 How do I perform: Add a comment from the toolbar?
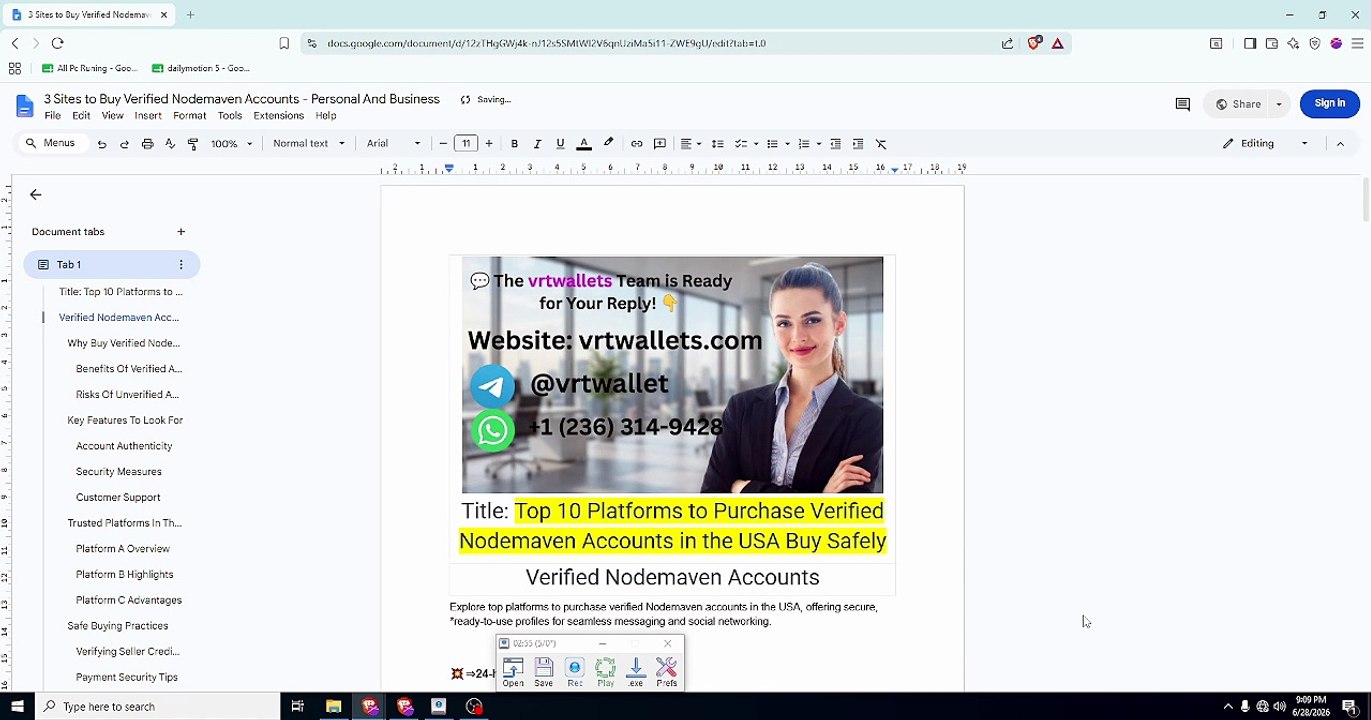(x=660, y=144)
